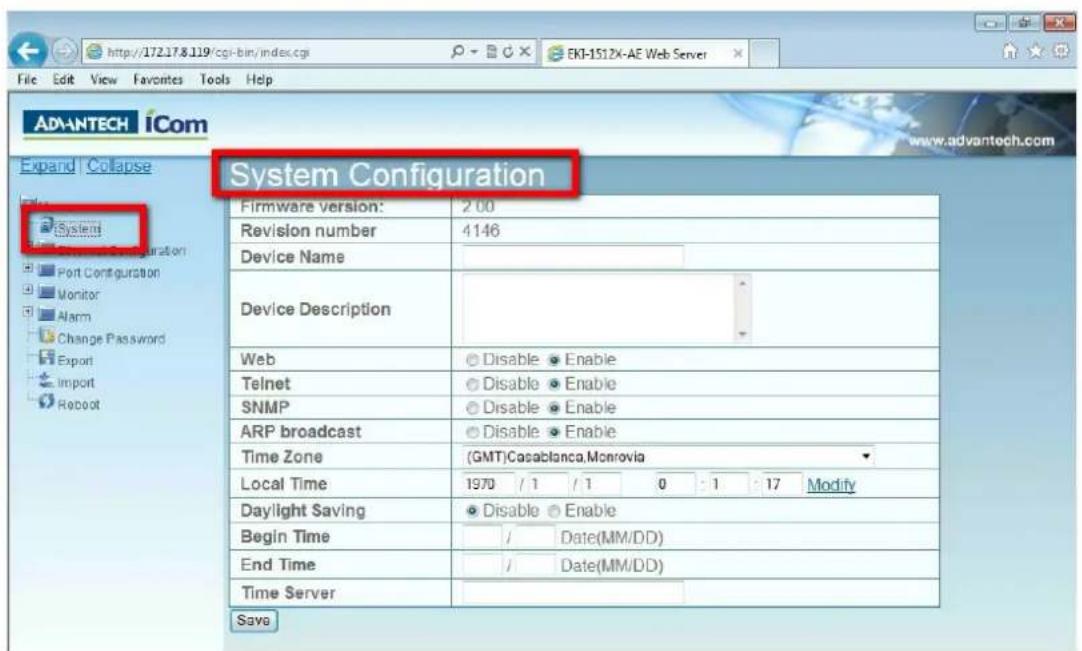Click the Reboot icon in tree
1082x651 pixels.
46,401
